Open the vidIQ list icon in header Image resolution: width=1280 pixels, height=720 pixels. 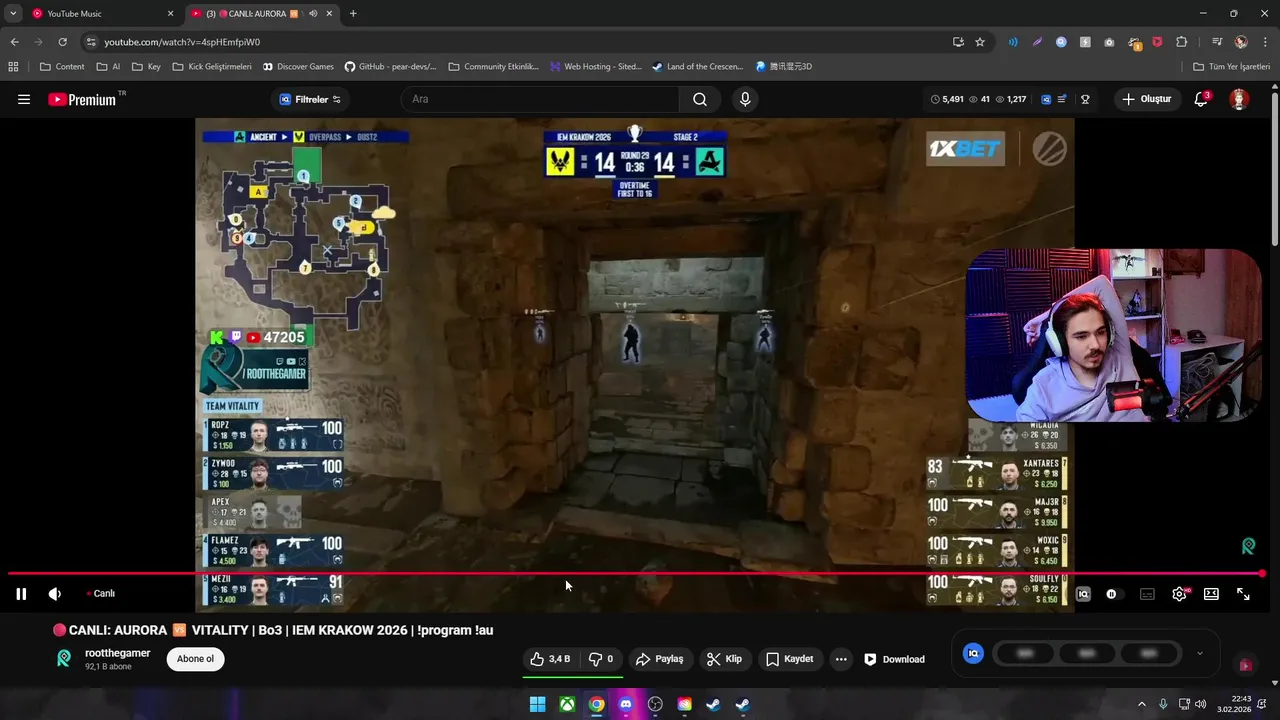click(x=1062, y=99)
